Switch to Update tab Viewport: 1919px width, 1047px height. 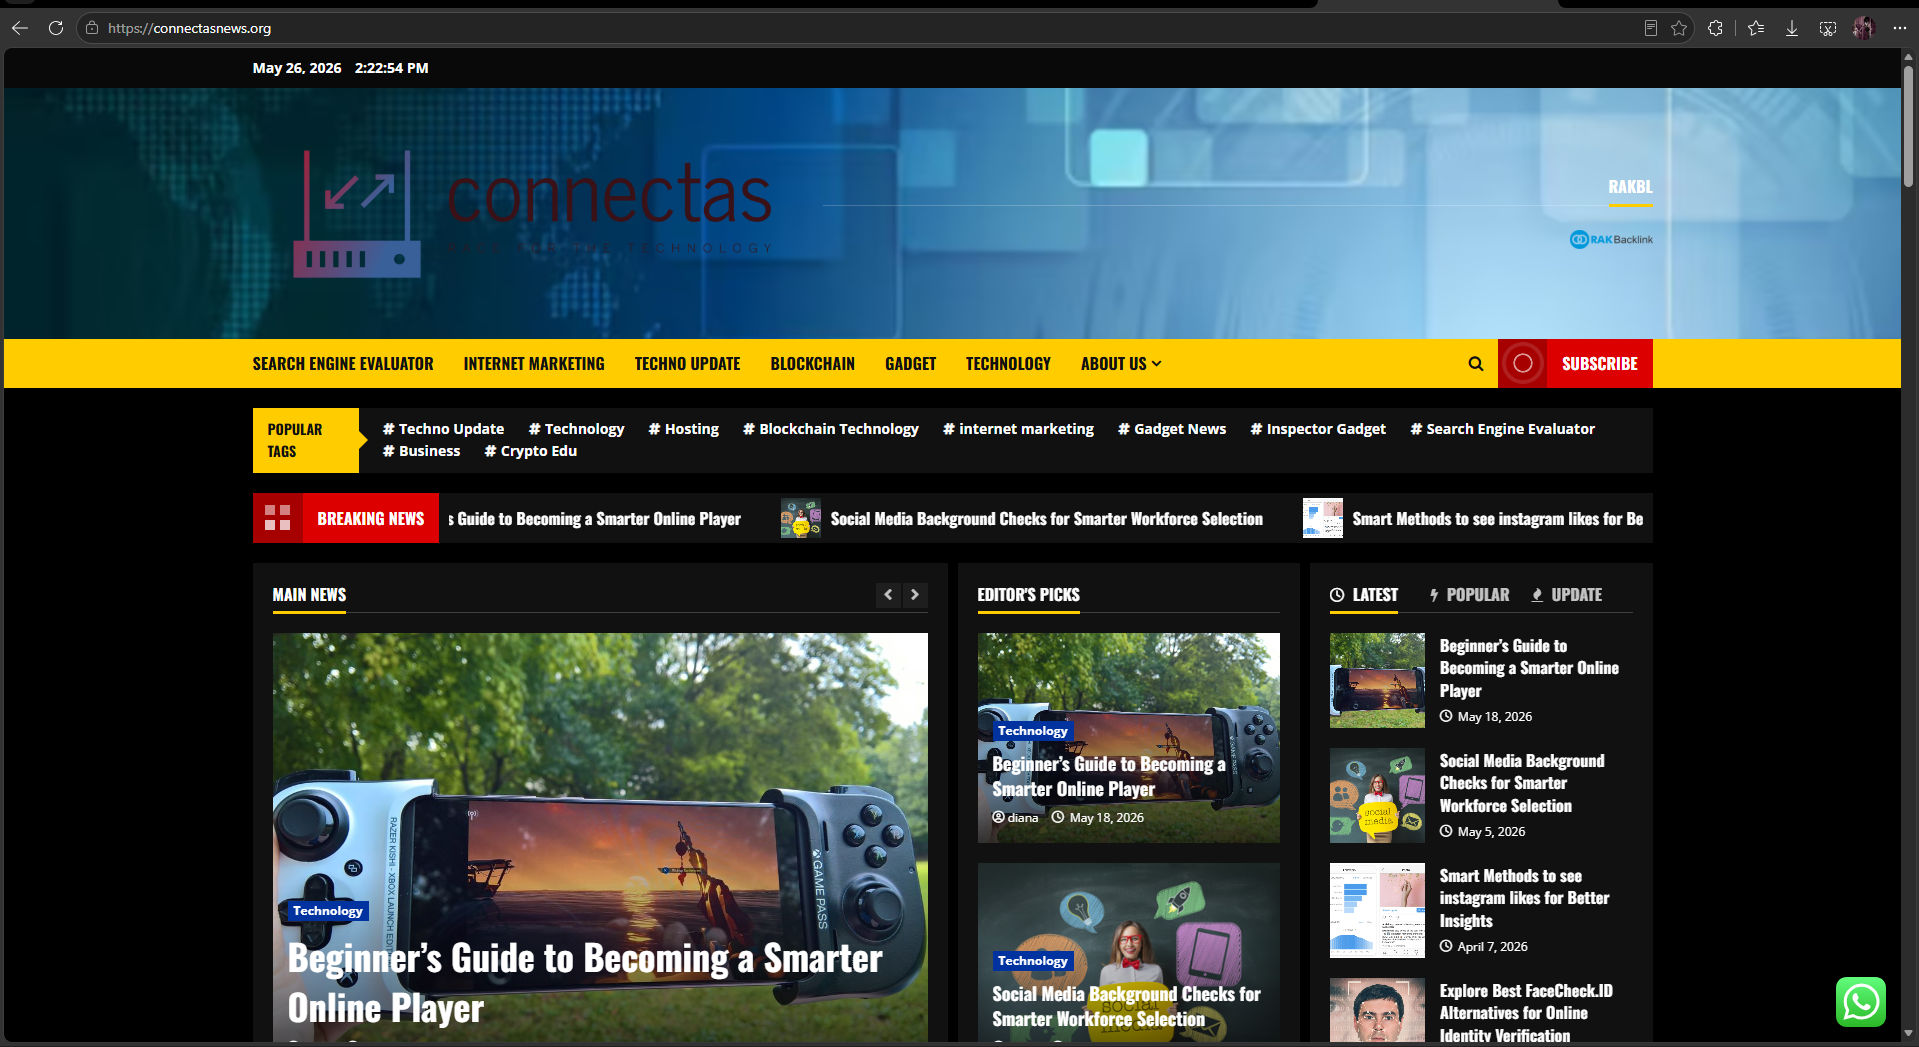(x=1567, y=595)
